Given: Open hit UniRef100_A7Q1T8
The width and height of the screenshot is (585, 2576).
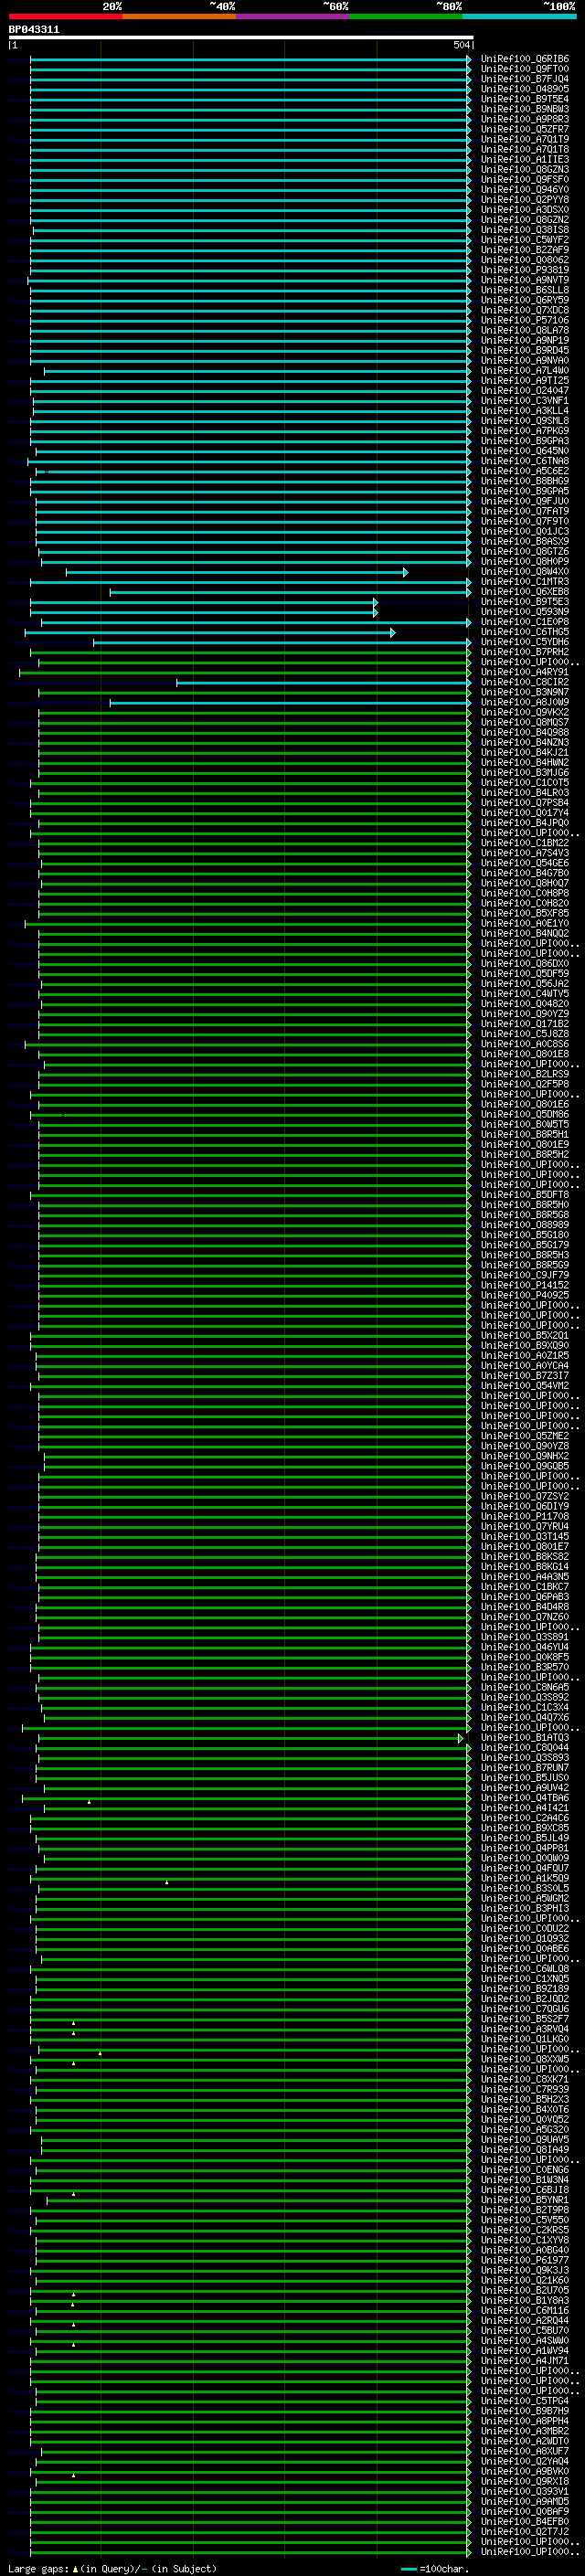Looking at the screenshot, I should pyautogui.click(x=525, y=149).
